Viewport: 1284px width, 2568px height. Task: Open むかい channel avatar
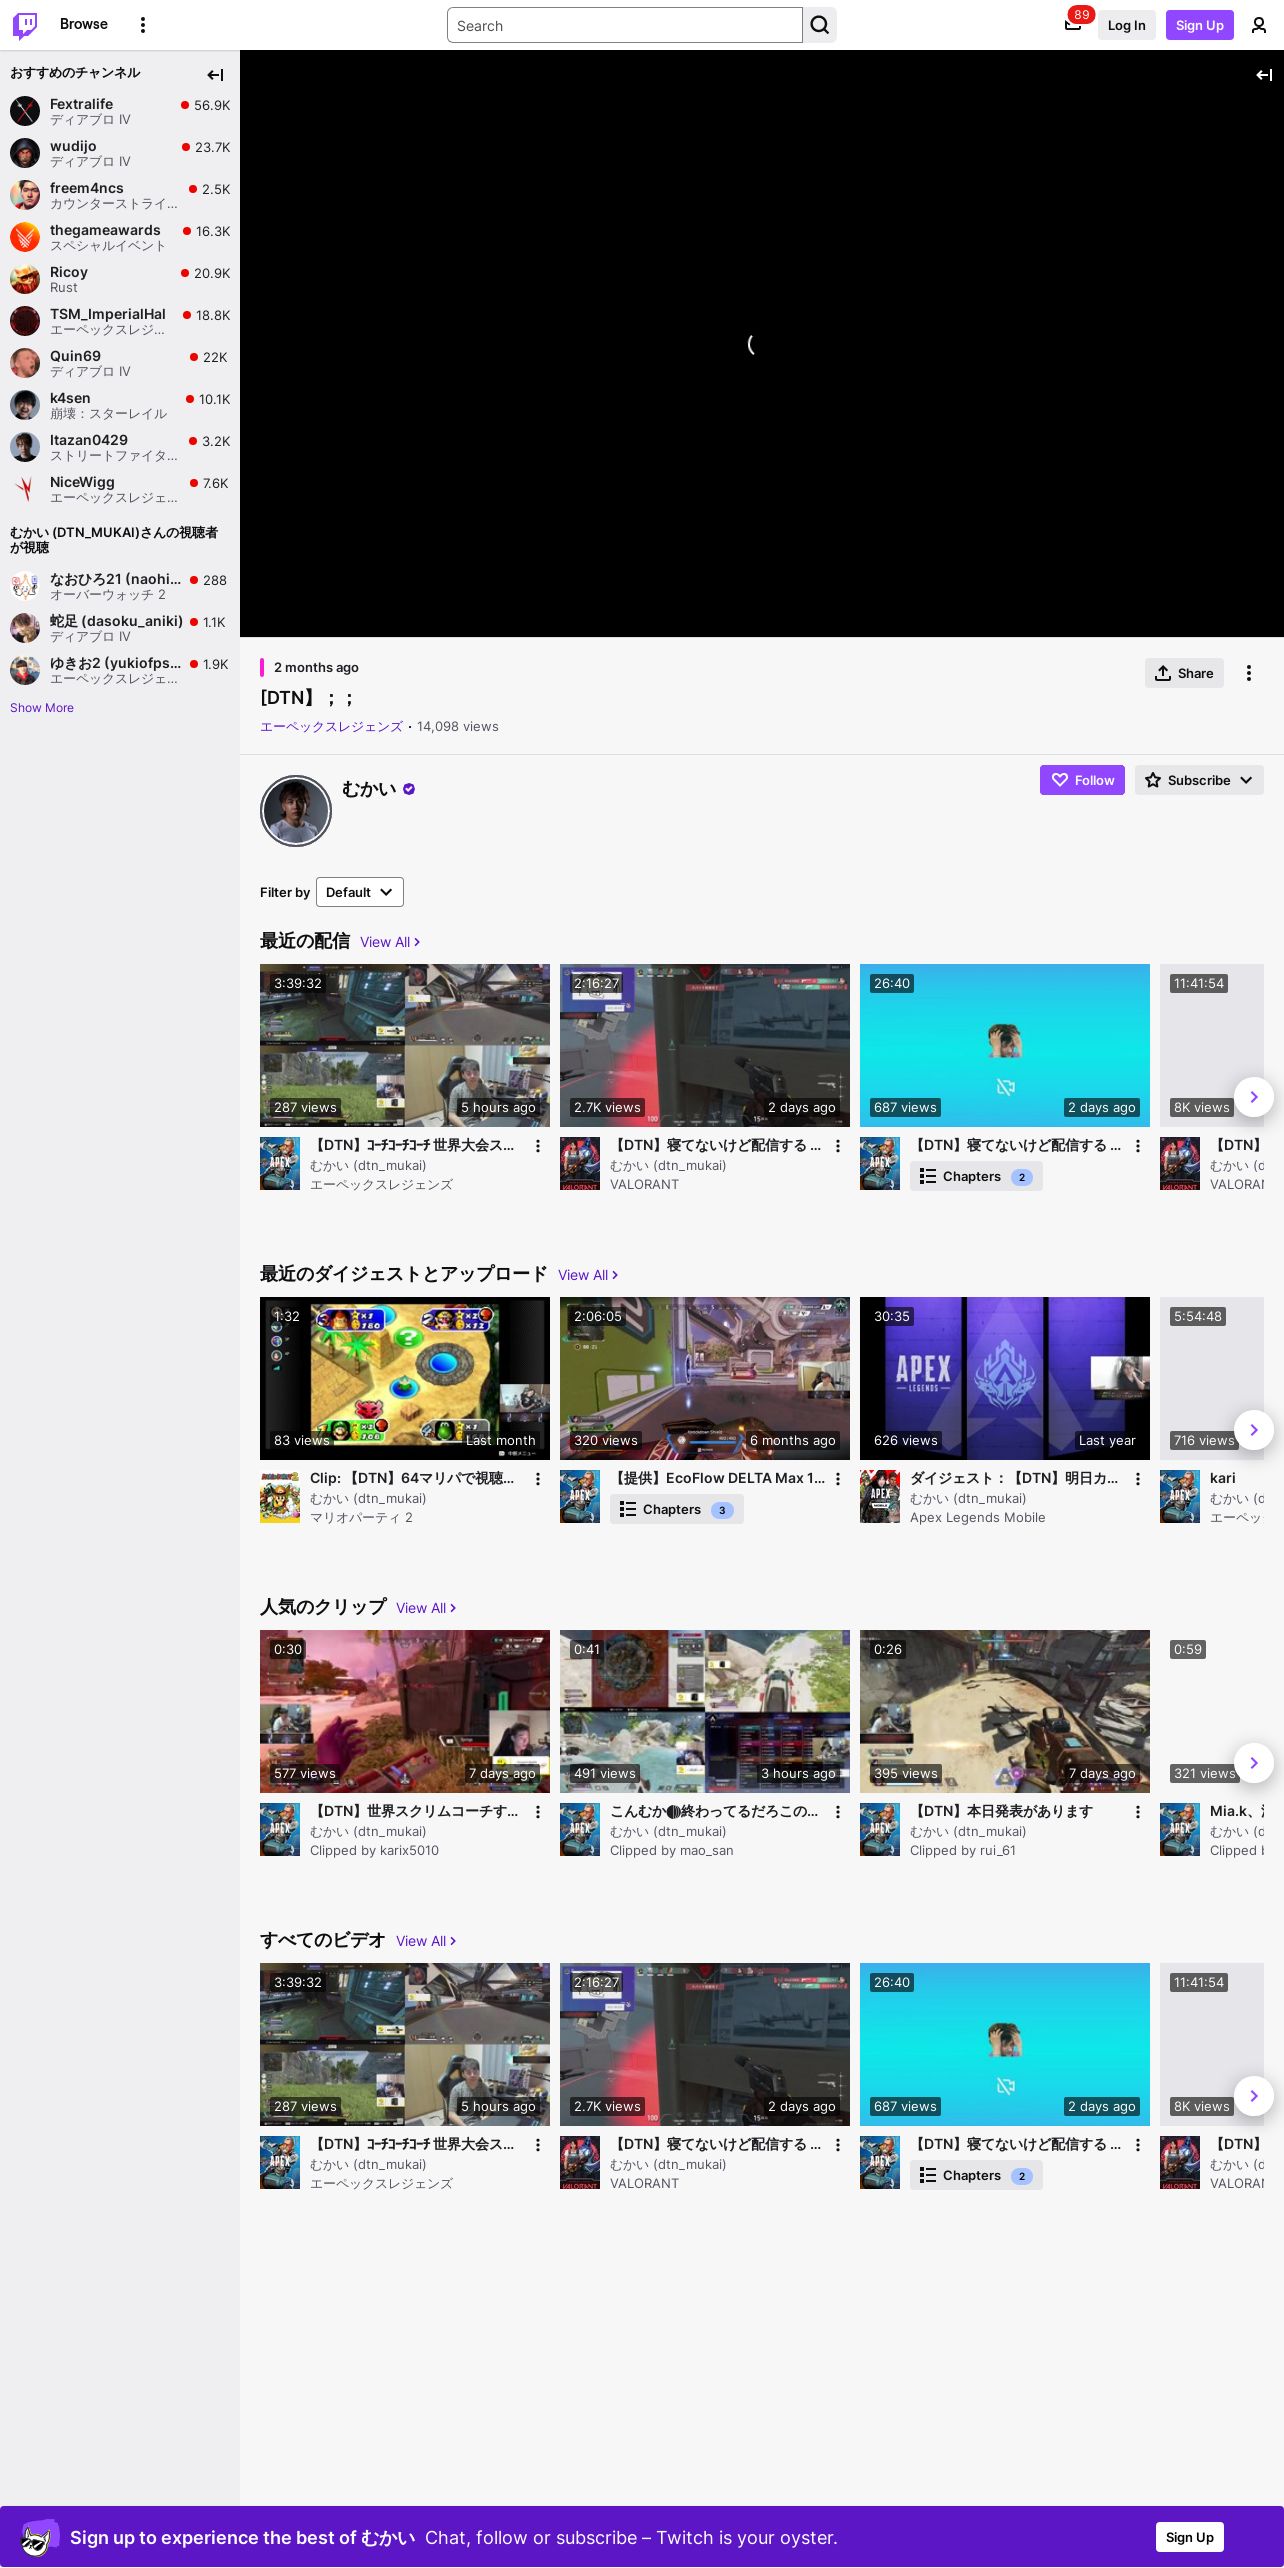click(x=296, y=811)
